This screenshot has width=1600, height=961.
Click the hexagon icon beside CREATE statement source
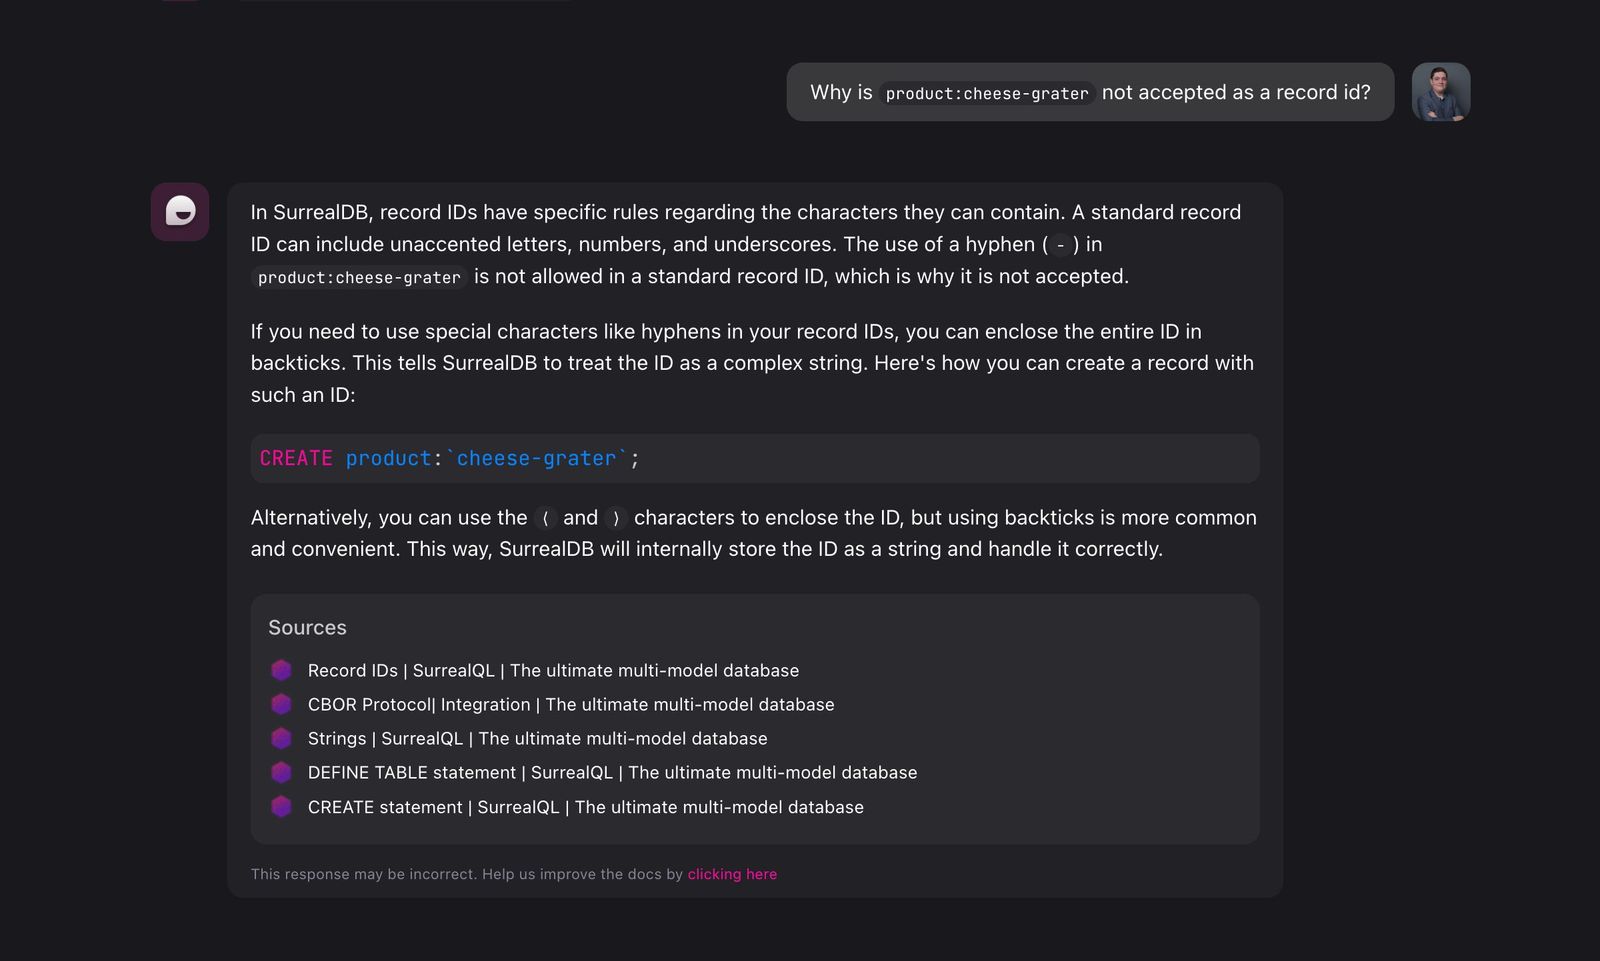(281, 806)
